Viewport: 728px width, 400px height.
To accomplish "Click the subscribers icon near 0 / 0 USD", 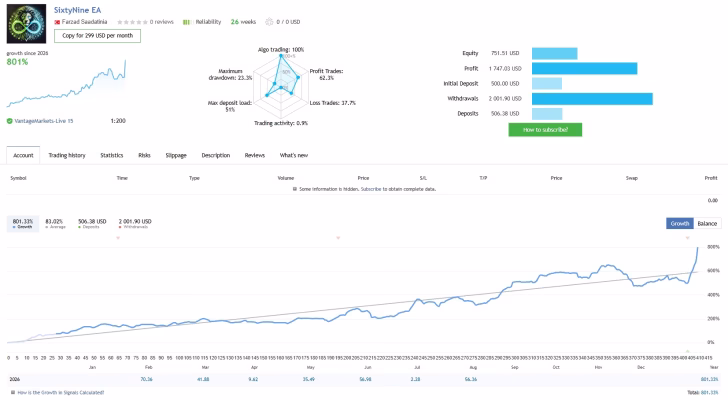I will (269, 22).
